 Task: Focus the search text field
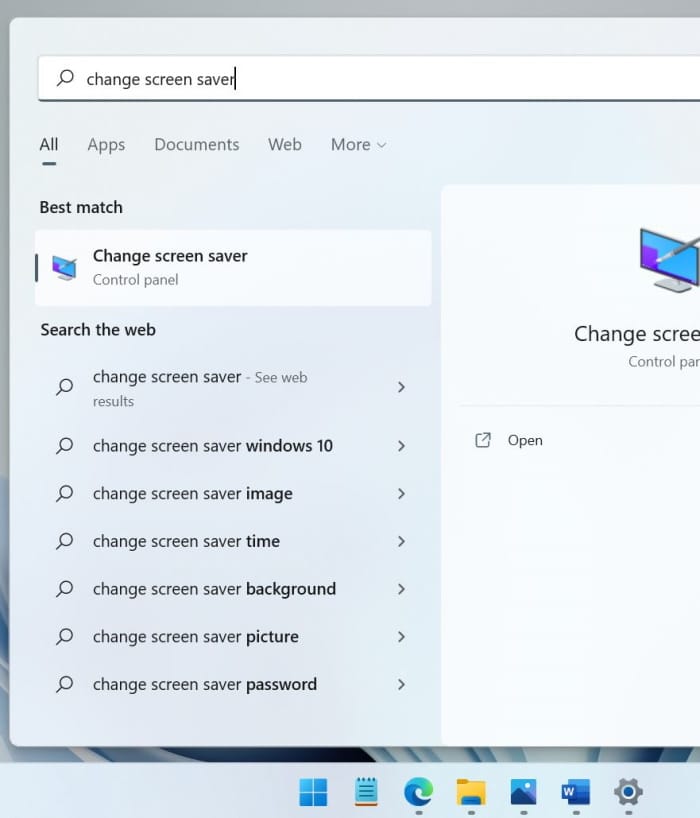369,78
